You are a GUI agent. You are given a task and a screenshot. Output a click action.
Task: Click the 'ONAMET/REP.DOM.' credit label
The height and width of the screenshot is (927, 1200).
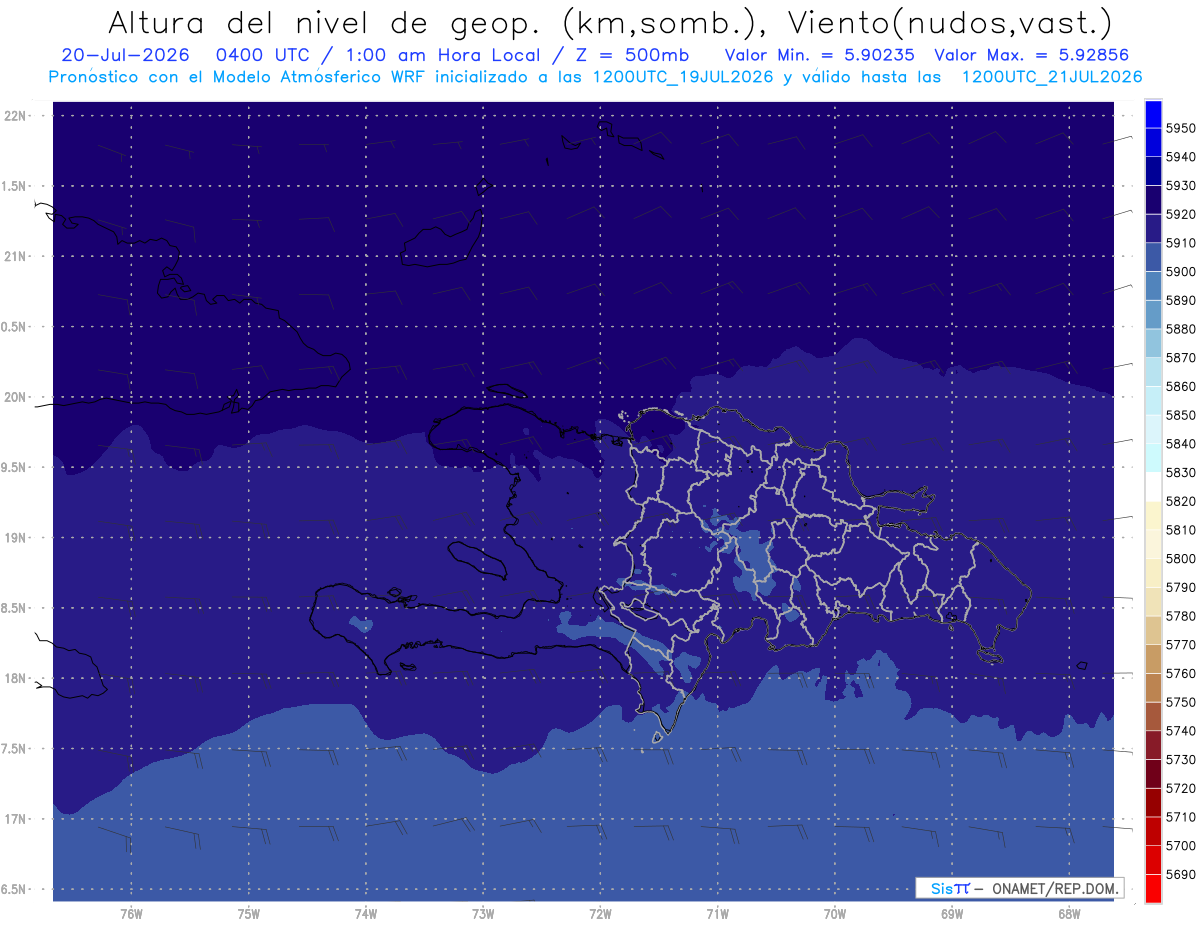coord(1055,888)
